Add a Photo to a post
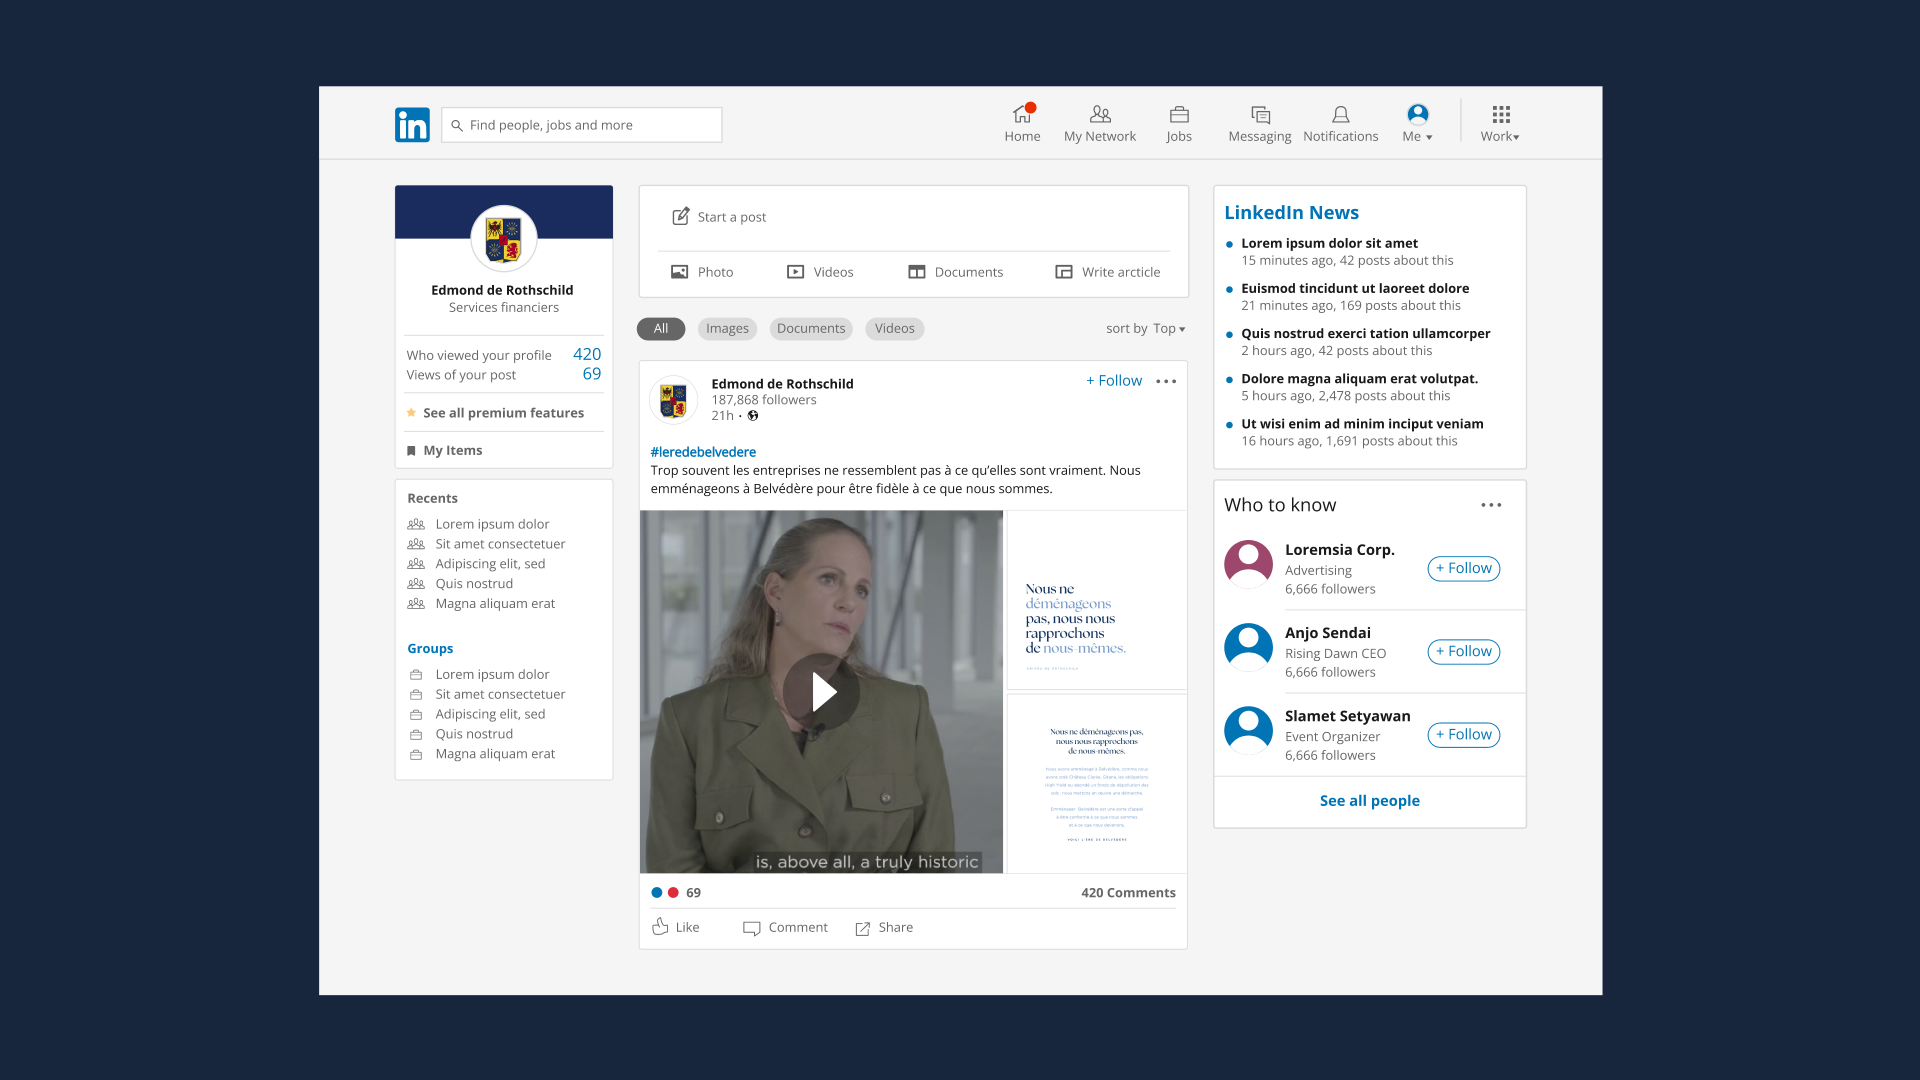The height and width of the screenshot is (1080, 1920). [702, 272]
